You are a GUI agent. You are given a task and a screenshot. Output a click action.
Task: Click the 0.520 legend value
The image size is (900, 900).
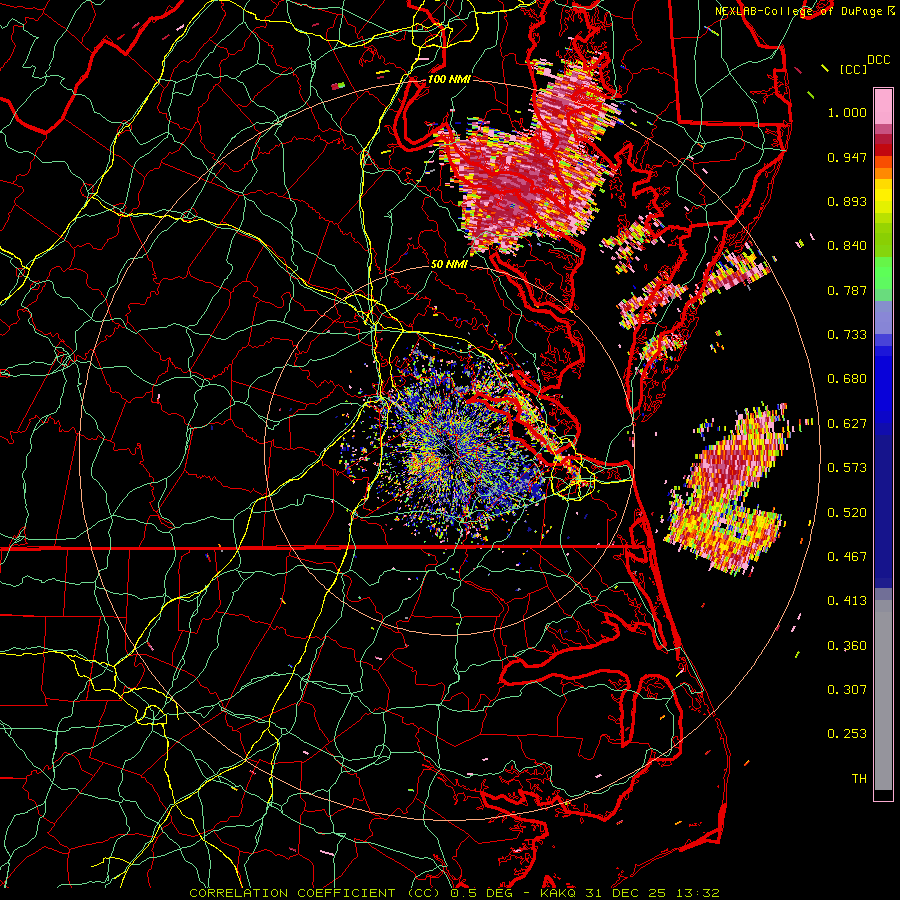847,513
